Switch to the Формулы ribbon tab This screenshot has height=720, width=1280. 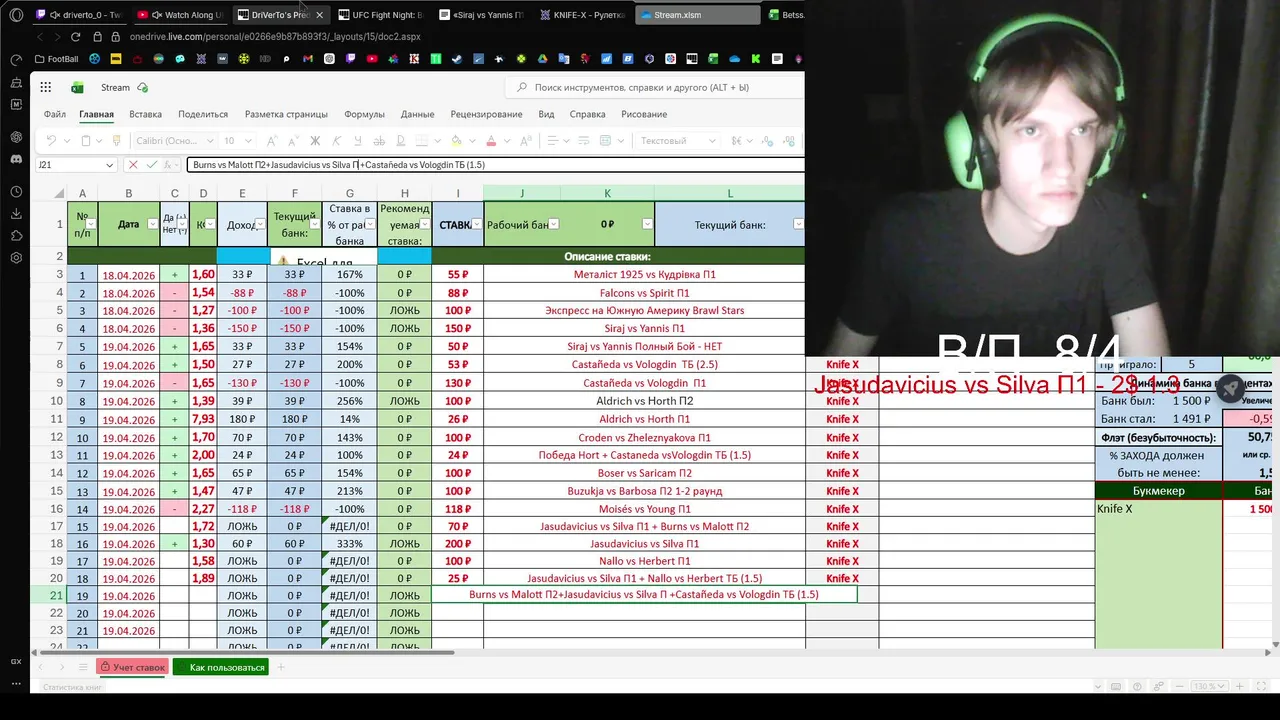coord(364,114)
